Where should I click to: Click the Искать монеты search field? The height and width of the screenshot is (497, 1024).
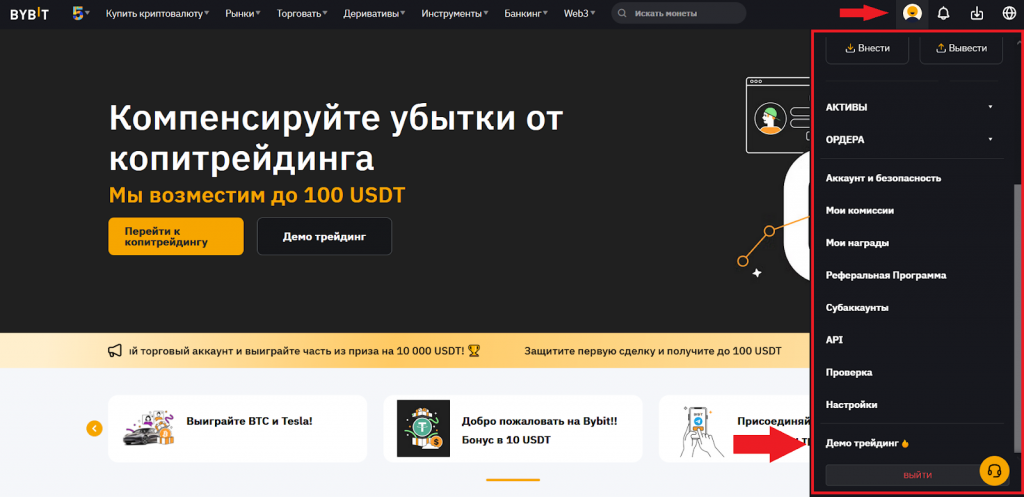click(x=679, y=13)
